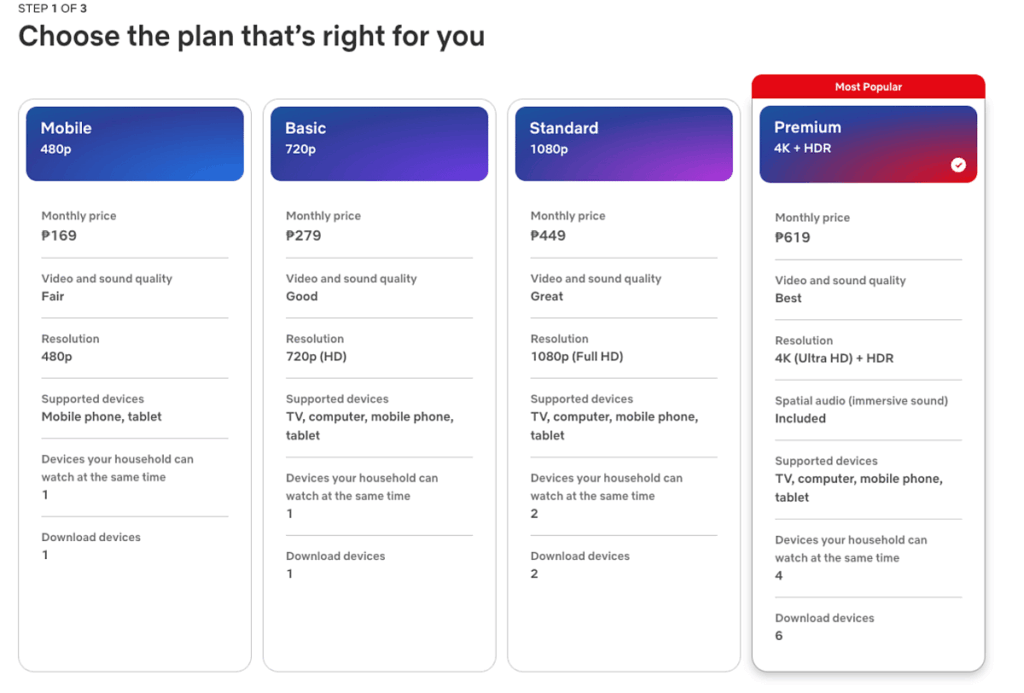The image size is (1024, 693).
Task: Click Premium's Download devices value 6
Action: click(779, 636)
